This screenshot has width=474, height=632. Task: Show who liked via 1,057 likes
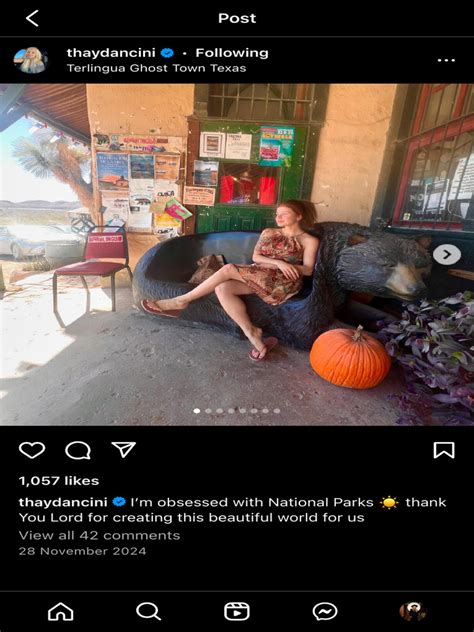click(59, 480)
